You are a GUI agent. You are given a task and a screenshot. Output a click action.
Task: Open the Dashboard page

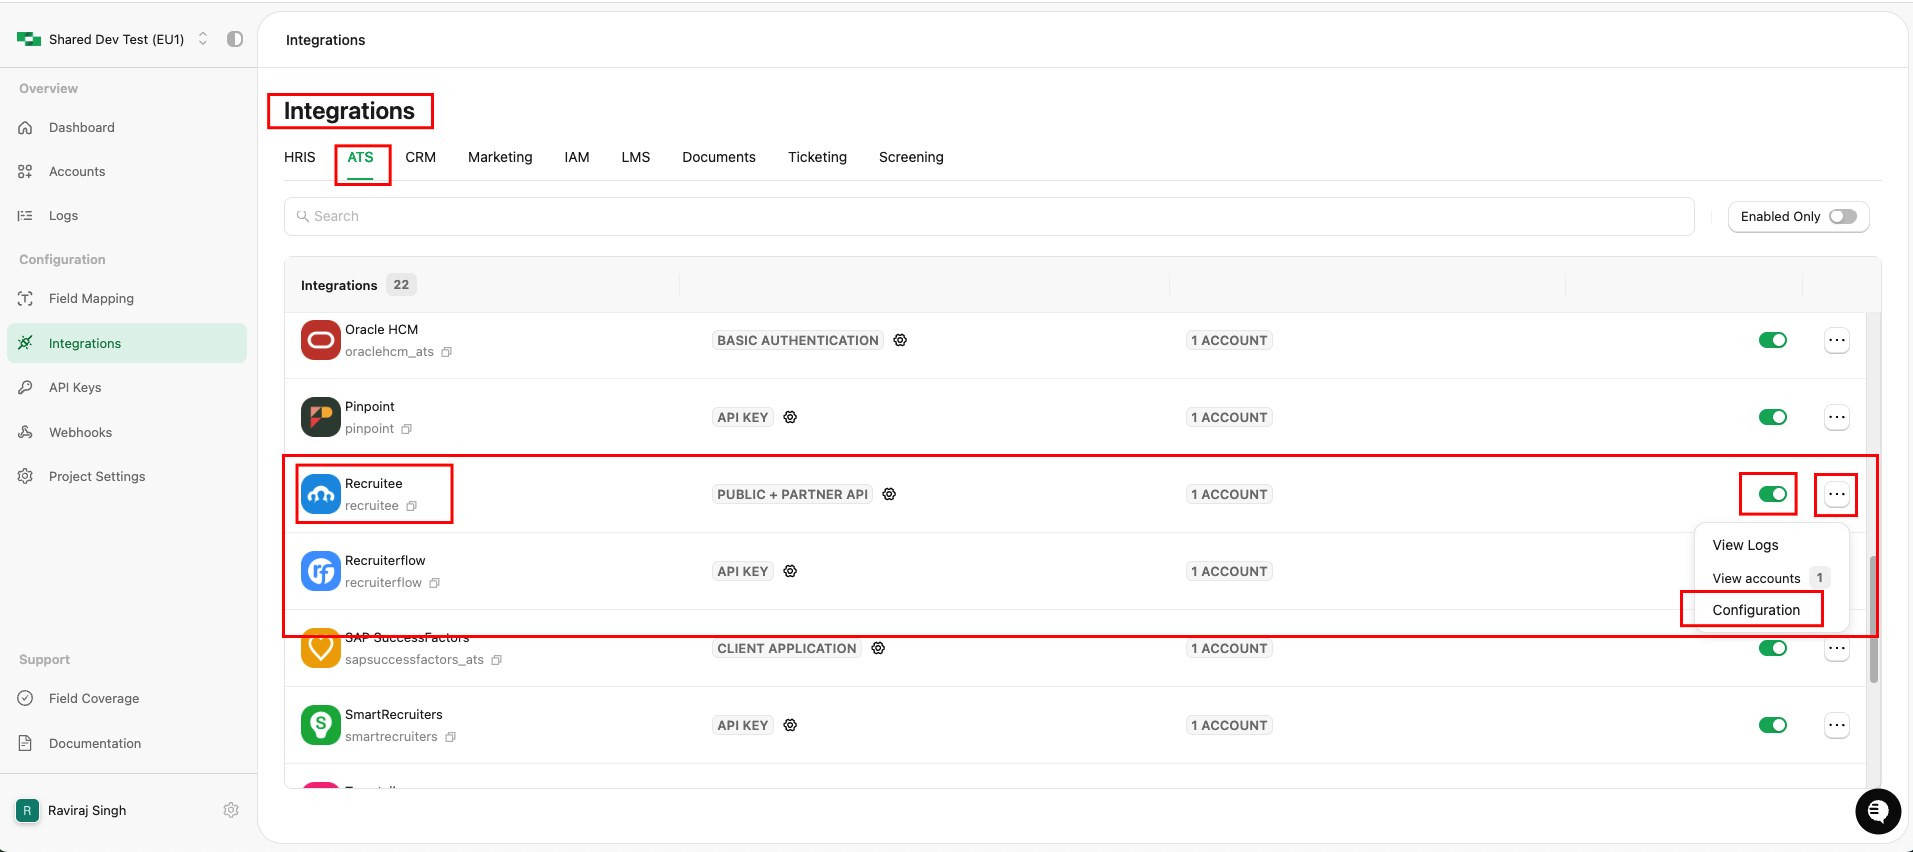82,127
